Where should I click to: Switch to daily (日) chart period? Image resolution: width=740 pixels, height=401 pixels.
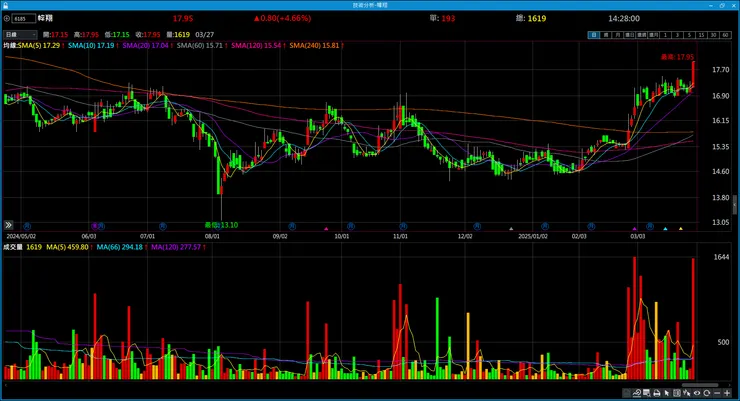[x=594, y=35]
